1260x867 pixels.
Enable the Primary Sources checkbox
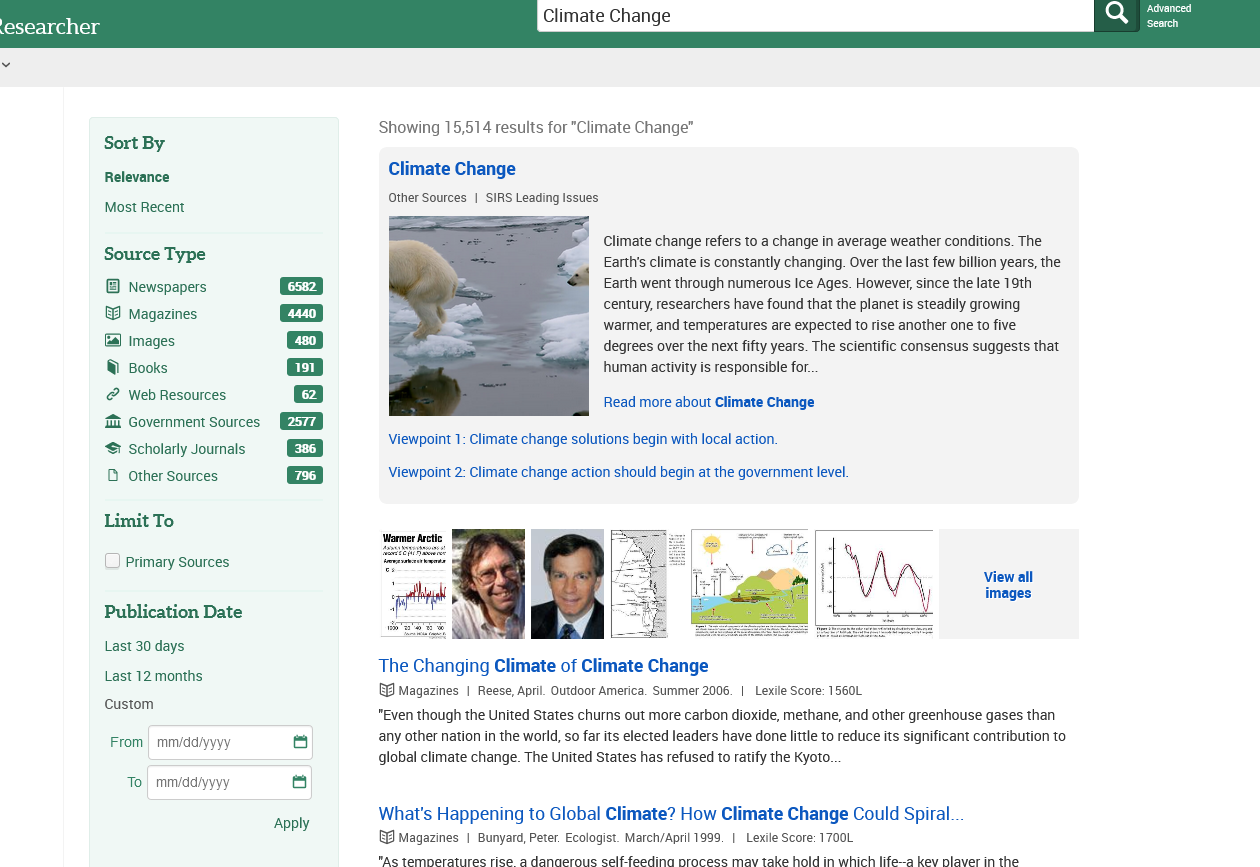(x=113, y=561)
